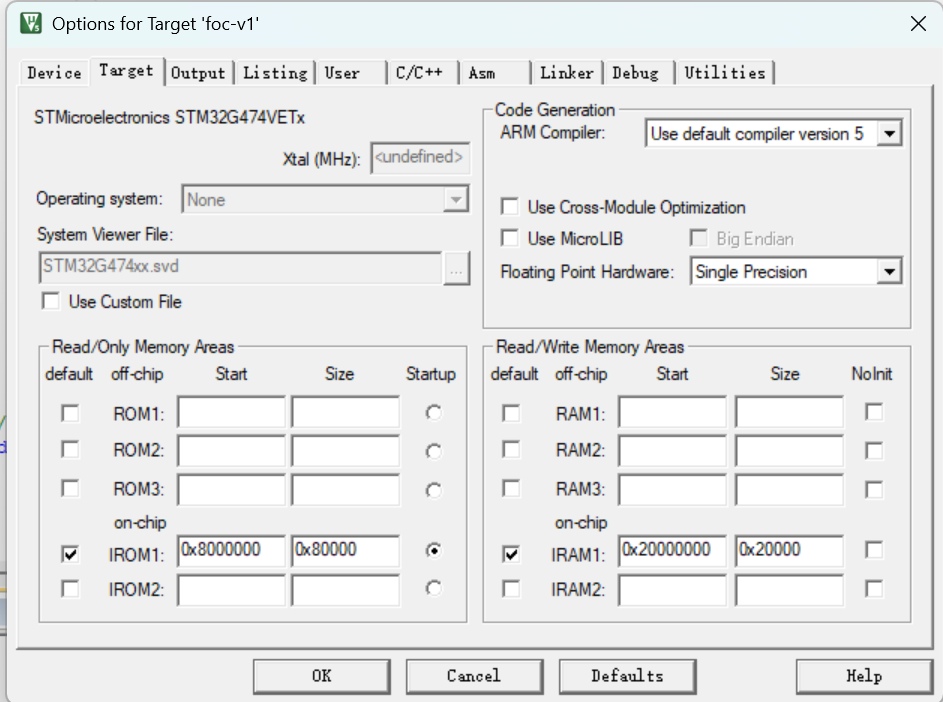Enable NoInit for RAM1
This screenshot has width=943, height=702.
point(874,412)
